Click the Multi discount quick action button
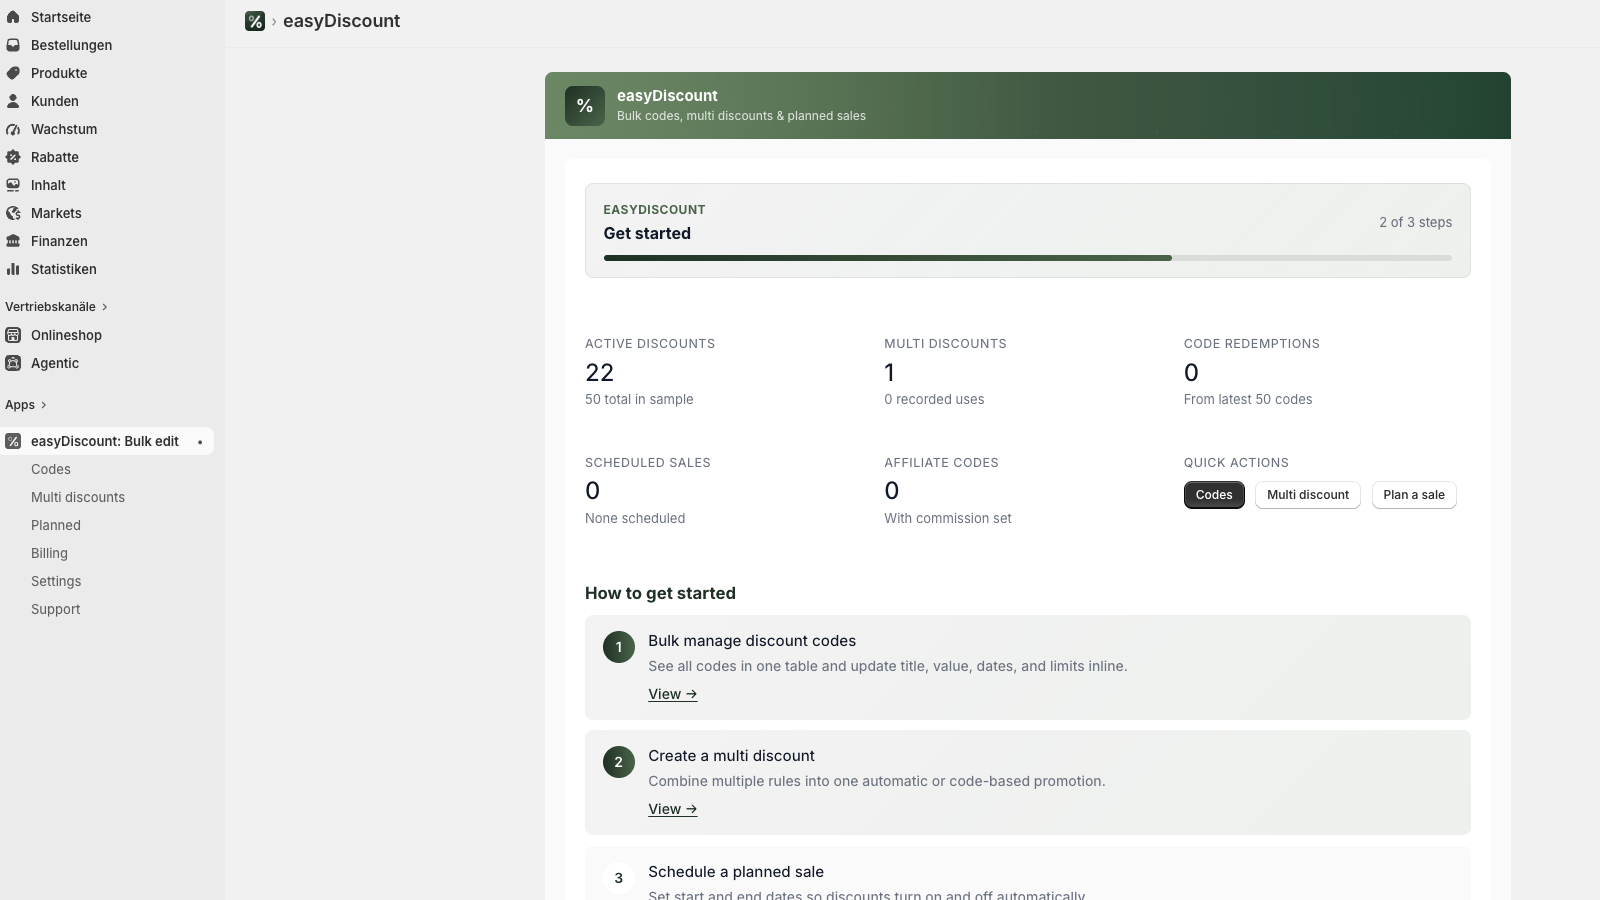Viewport: 1600px width, 900px height. click(x=1308, y=495)
